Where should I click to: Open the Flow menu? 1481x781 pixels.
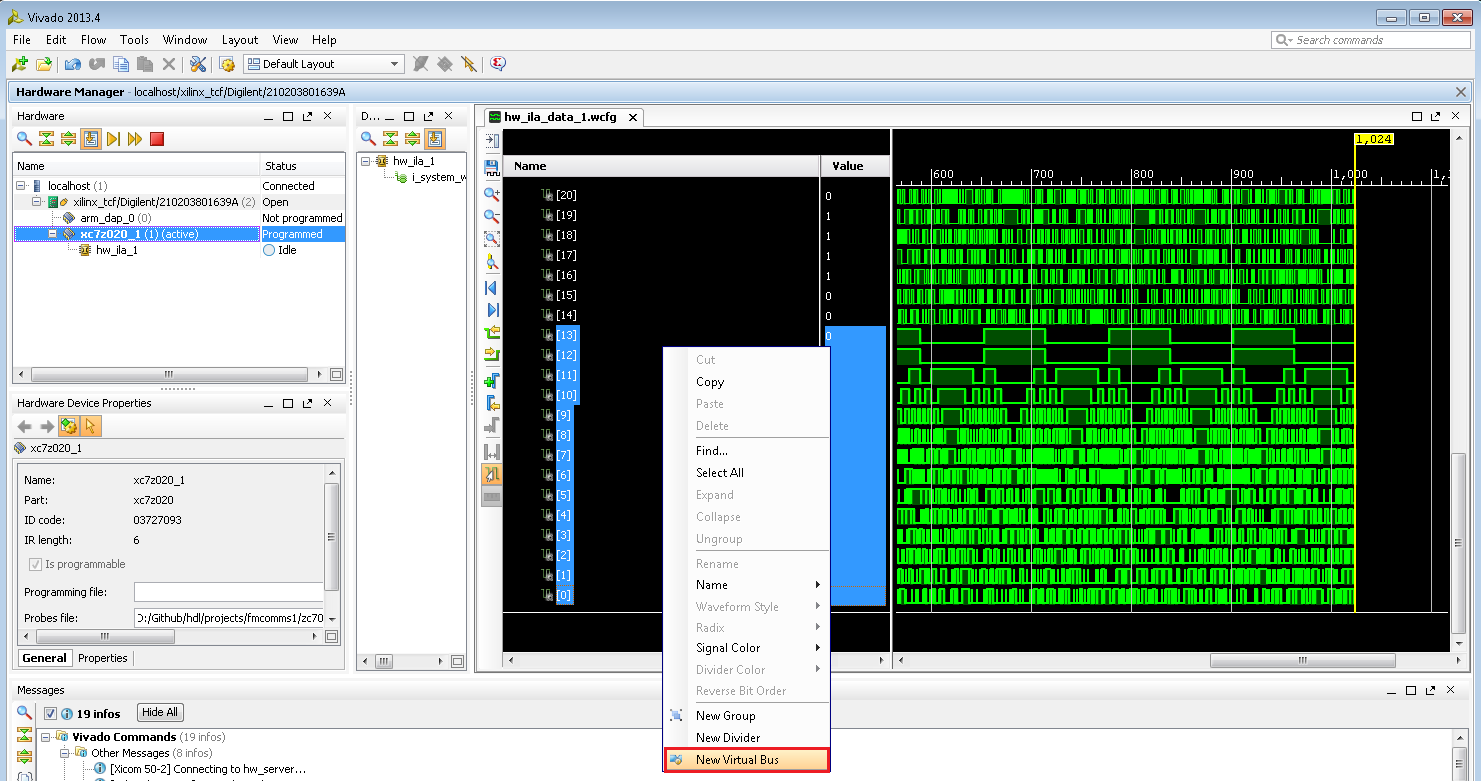point(94,40)
